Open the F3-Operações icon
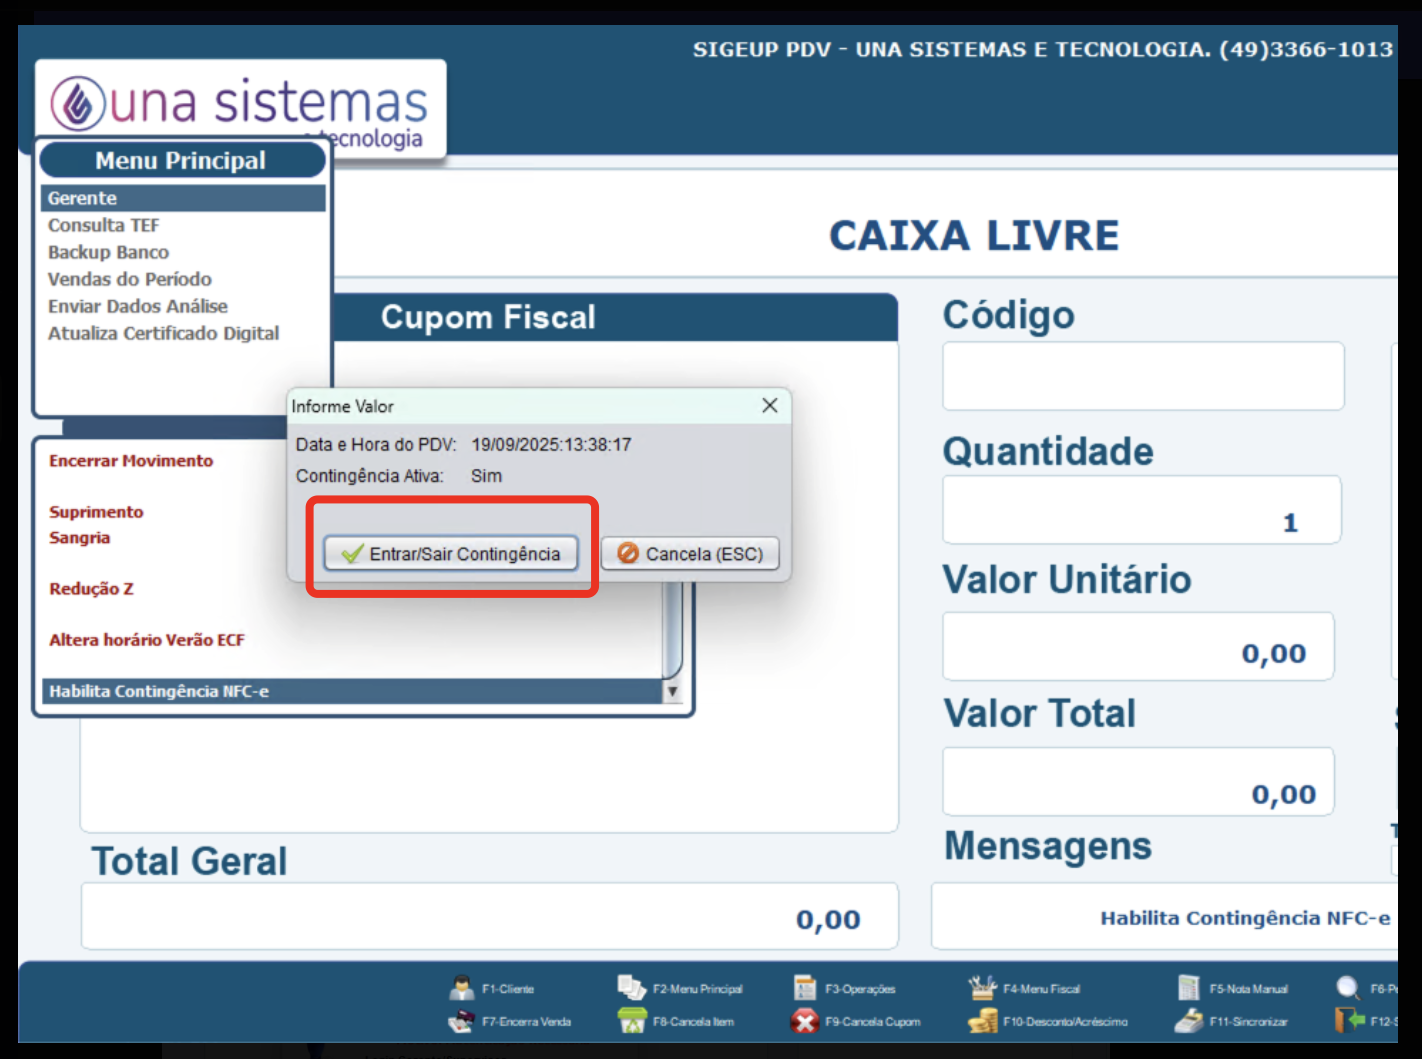The width and height of the screenshot is (1422, 1059). (x=805, y=988)
